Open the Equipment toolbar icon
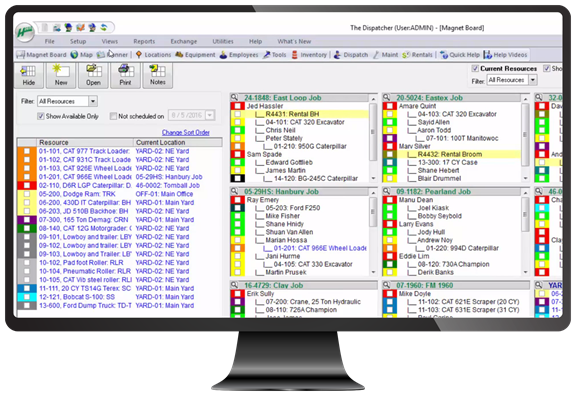This screenshot has height=397, width=576. [179, 55]
